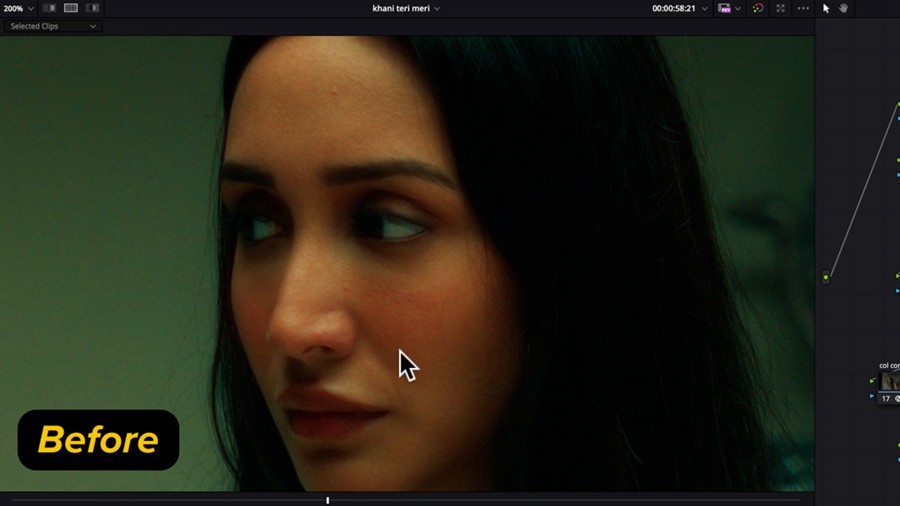Screen dimensions: 900x506
Task: Expand the bypass icon dropdown arrow
Action: click(x=738, y=8)
